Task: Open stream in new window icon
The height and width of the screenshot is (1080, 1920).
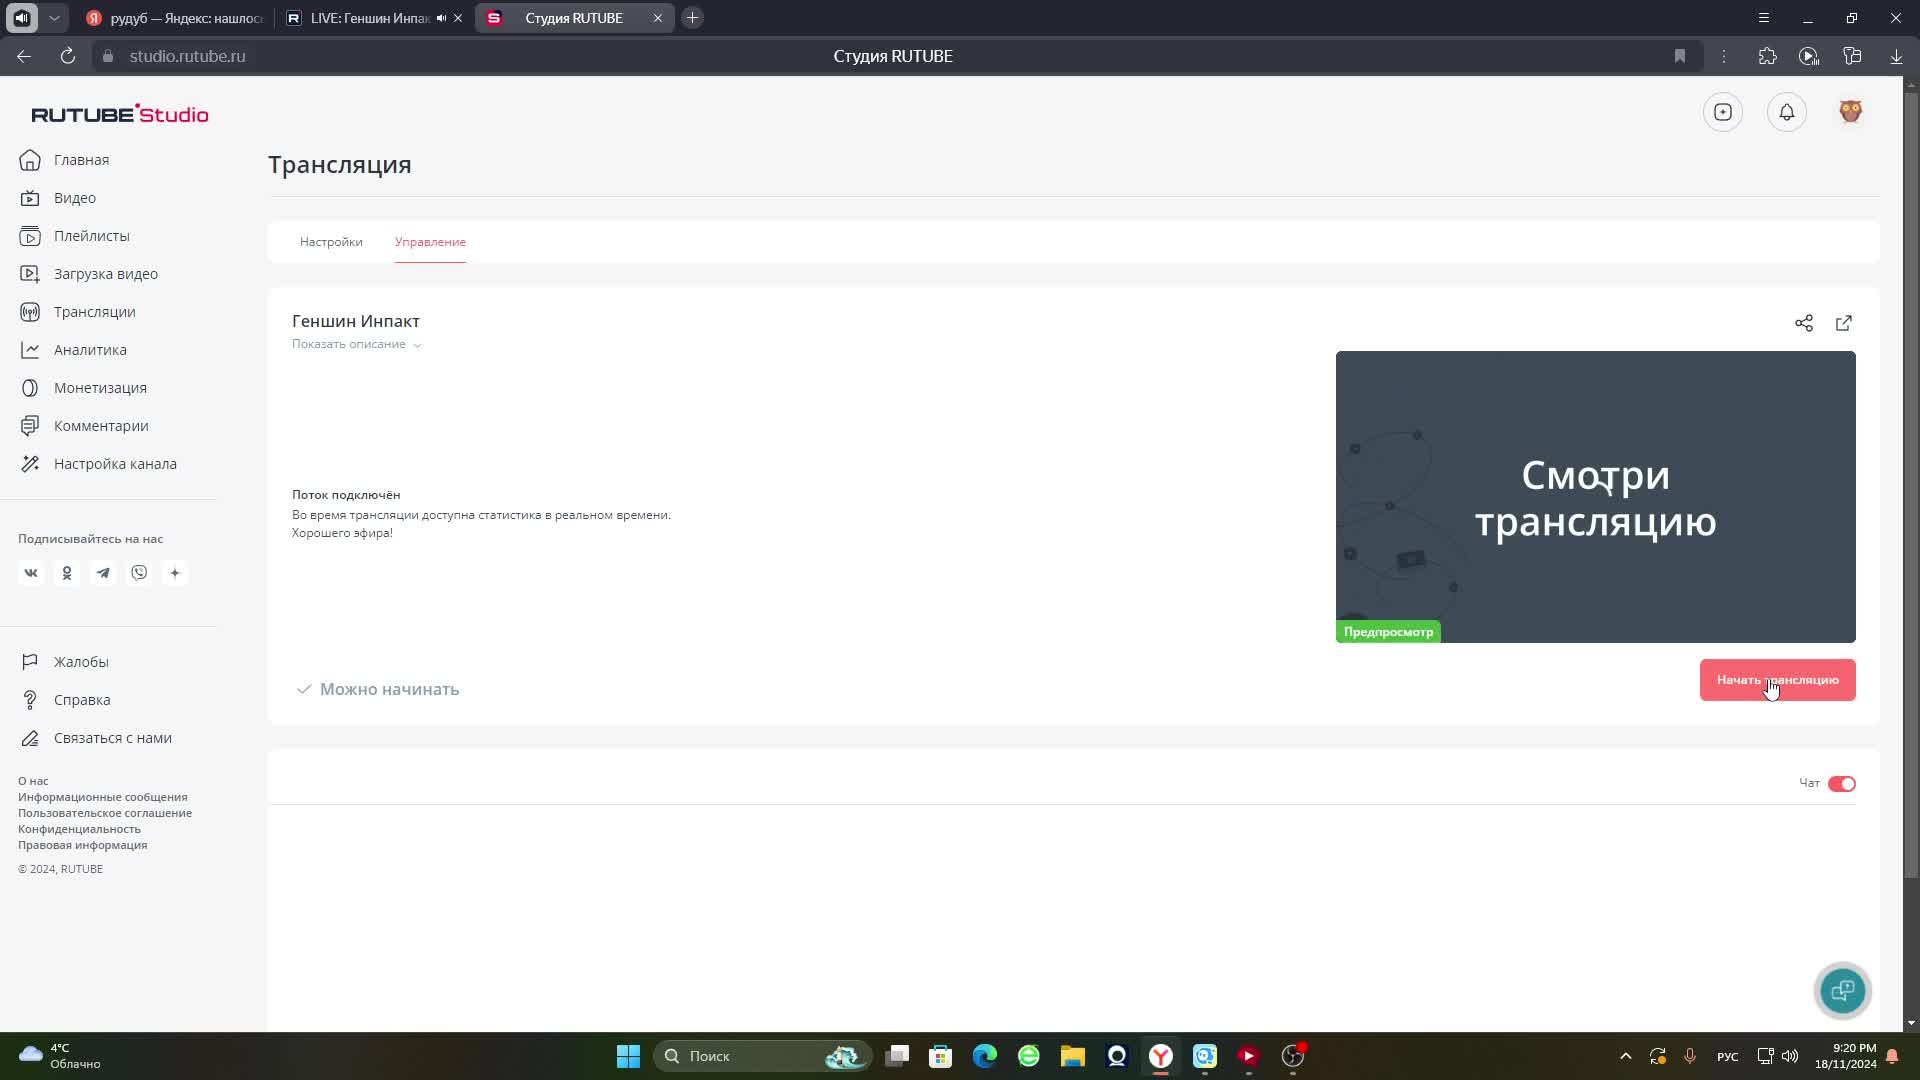Action: [1843, 323]
